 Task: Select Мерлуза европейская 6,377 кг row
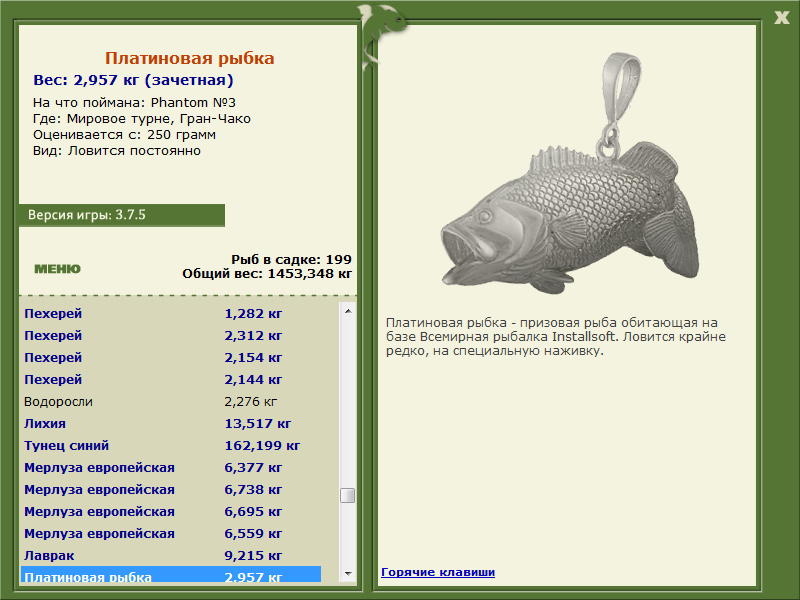171,467
